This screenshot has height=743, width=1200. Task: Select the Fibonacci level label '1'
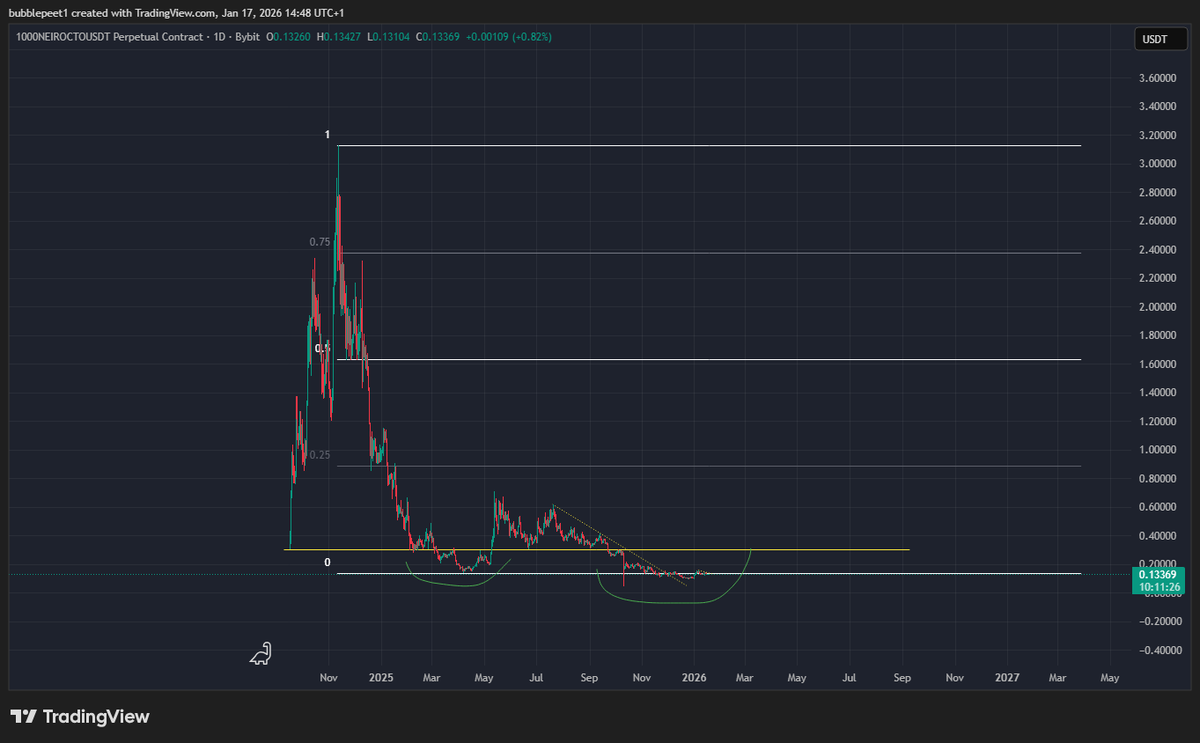tap(327, 135)
